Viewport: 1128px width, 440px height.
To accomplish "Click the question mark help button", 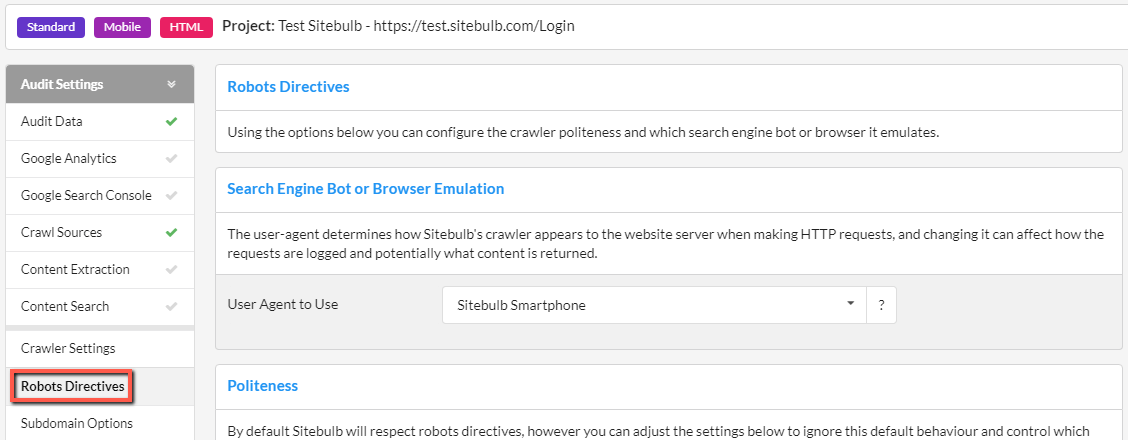I will (x=882, y=305).
